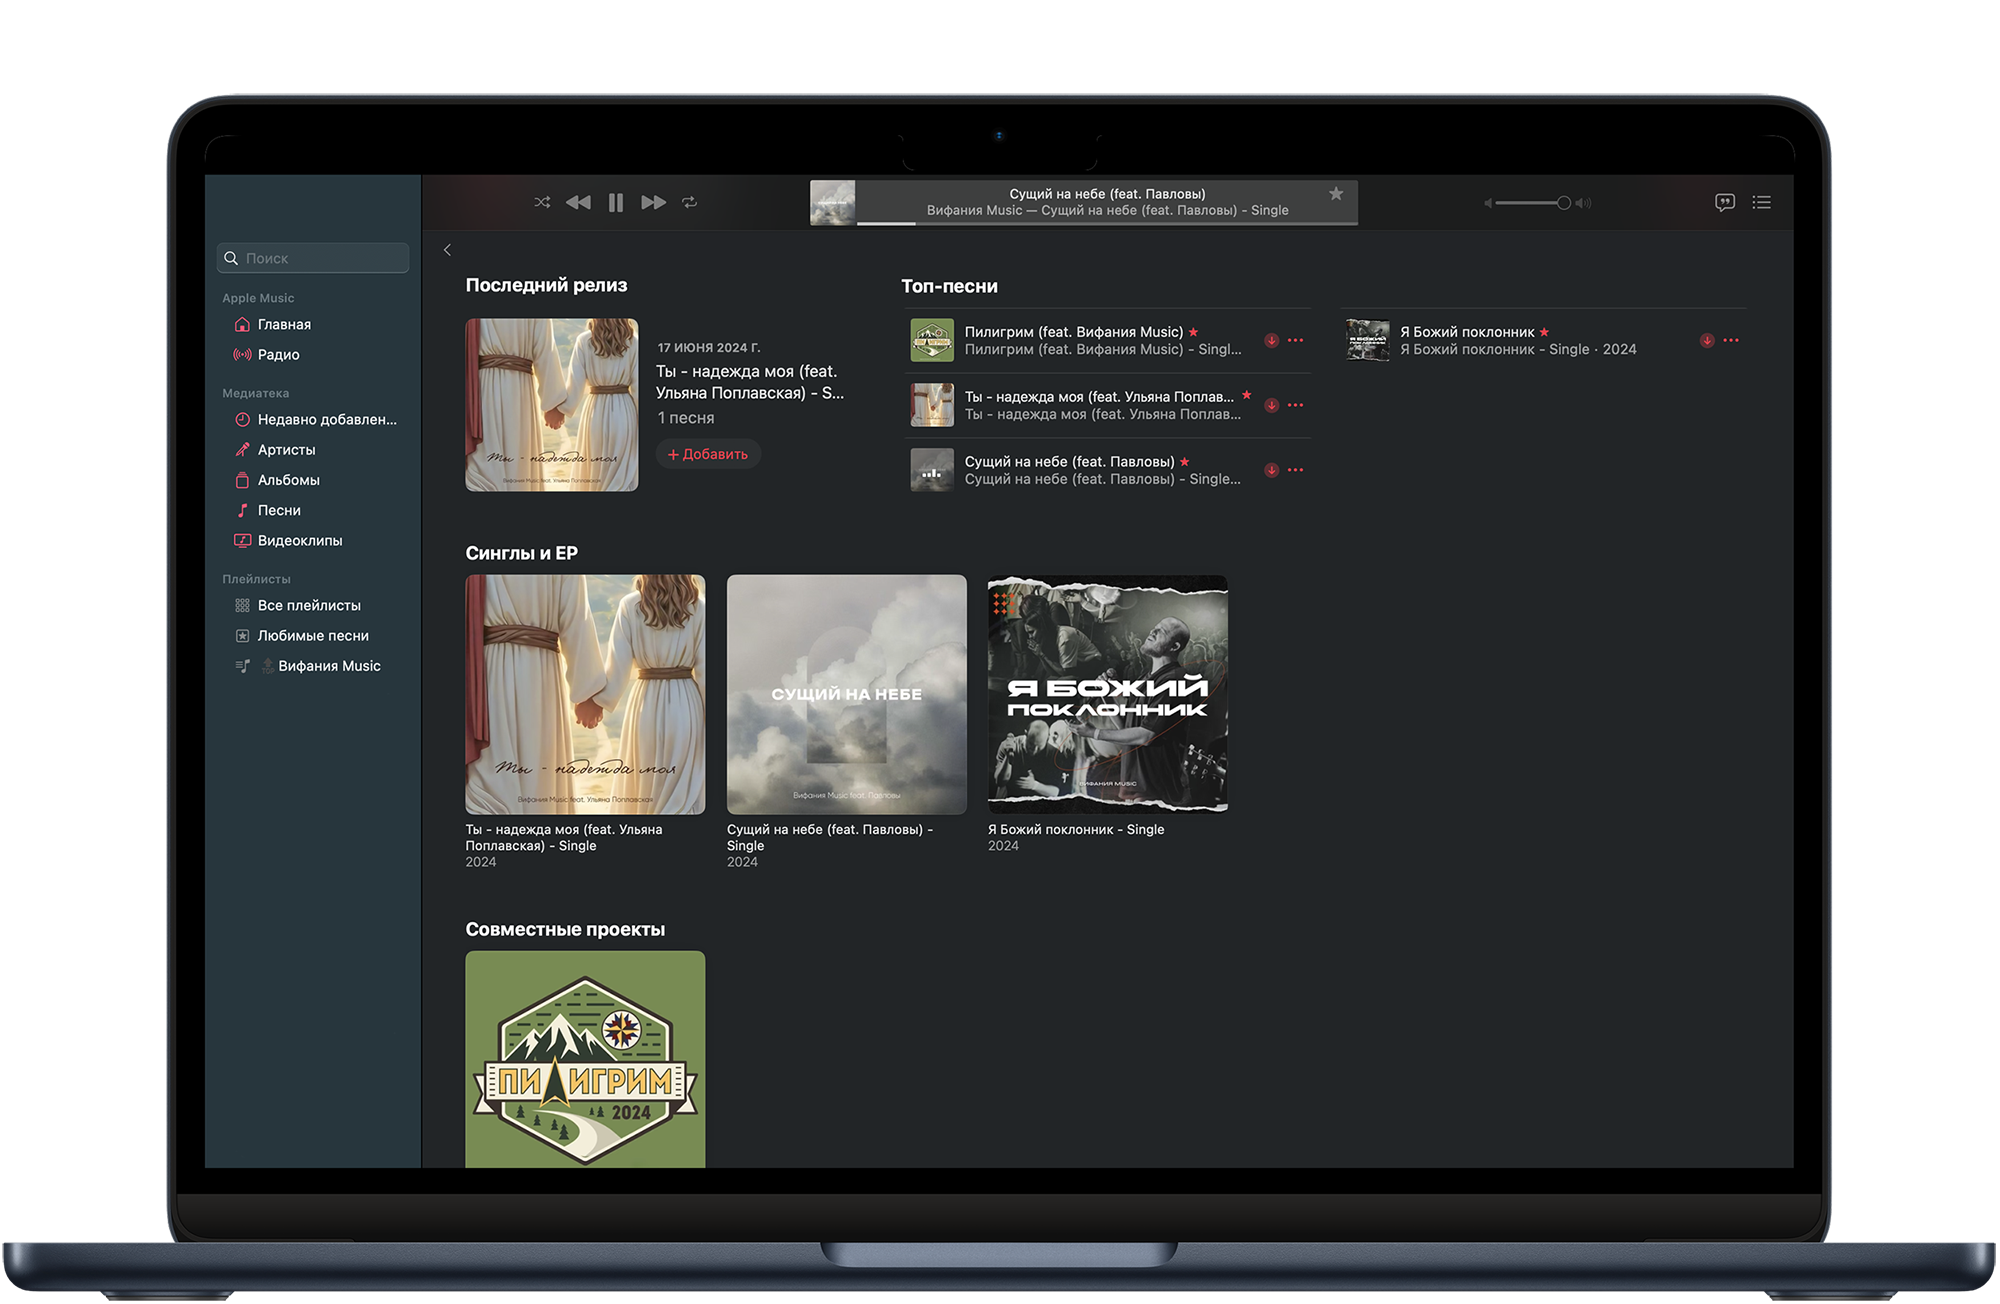This screenshot has height=1304, width=2000.
Task: Download the Пилигрим song
Action: pyautogui.click(x=1271, y=340)
